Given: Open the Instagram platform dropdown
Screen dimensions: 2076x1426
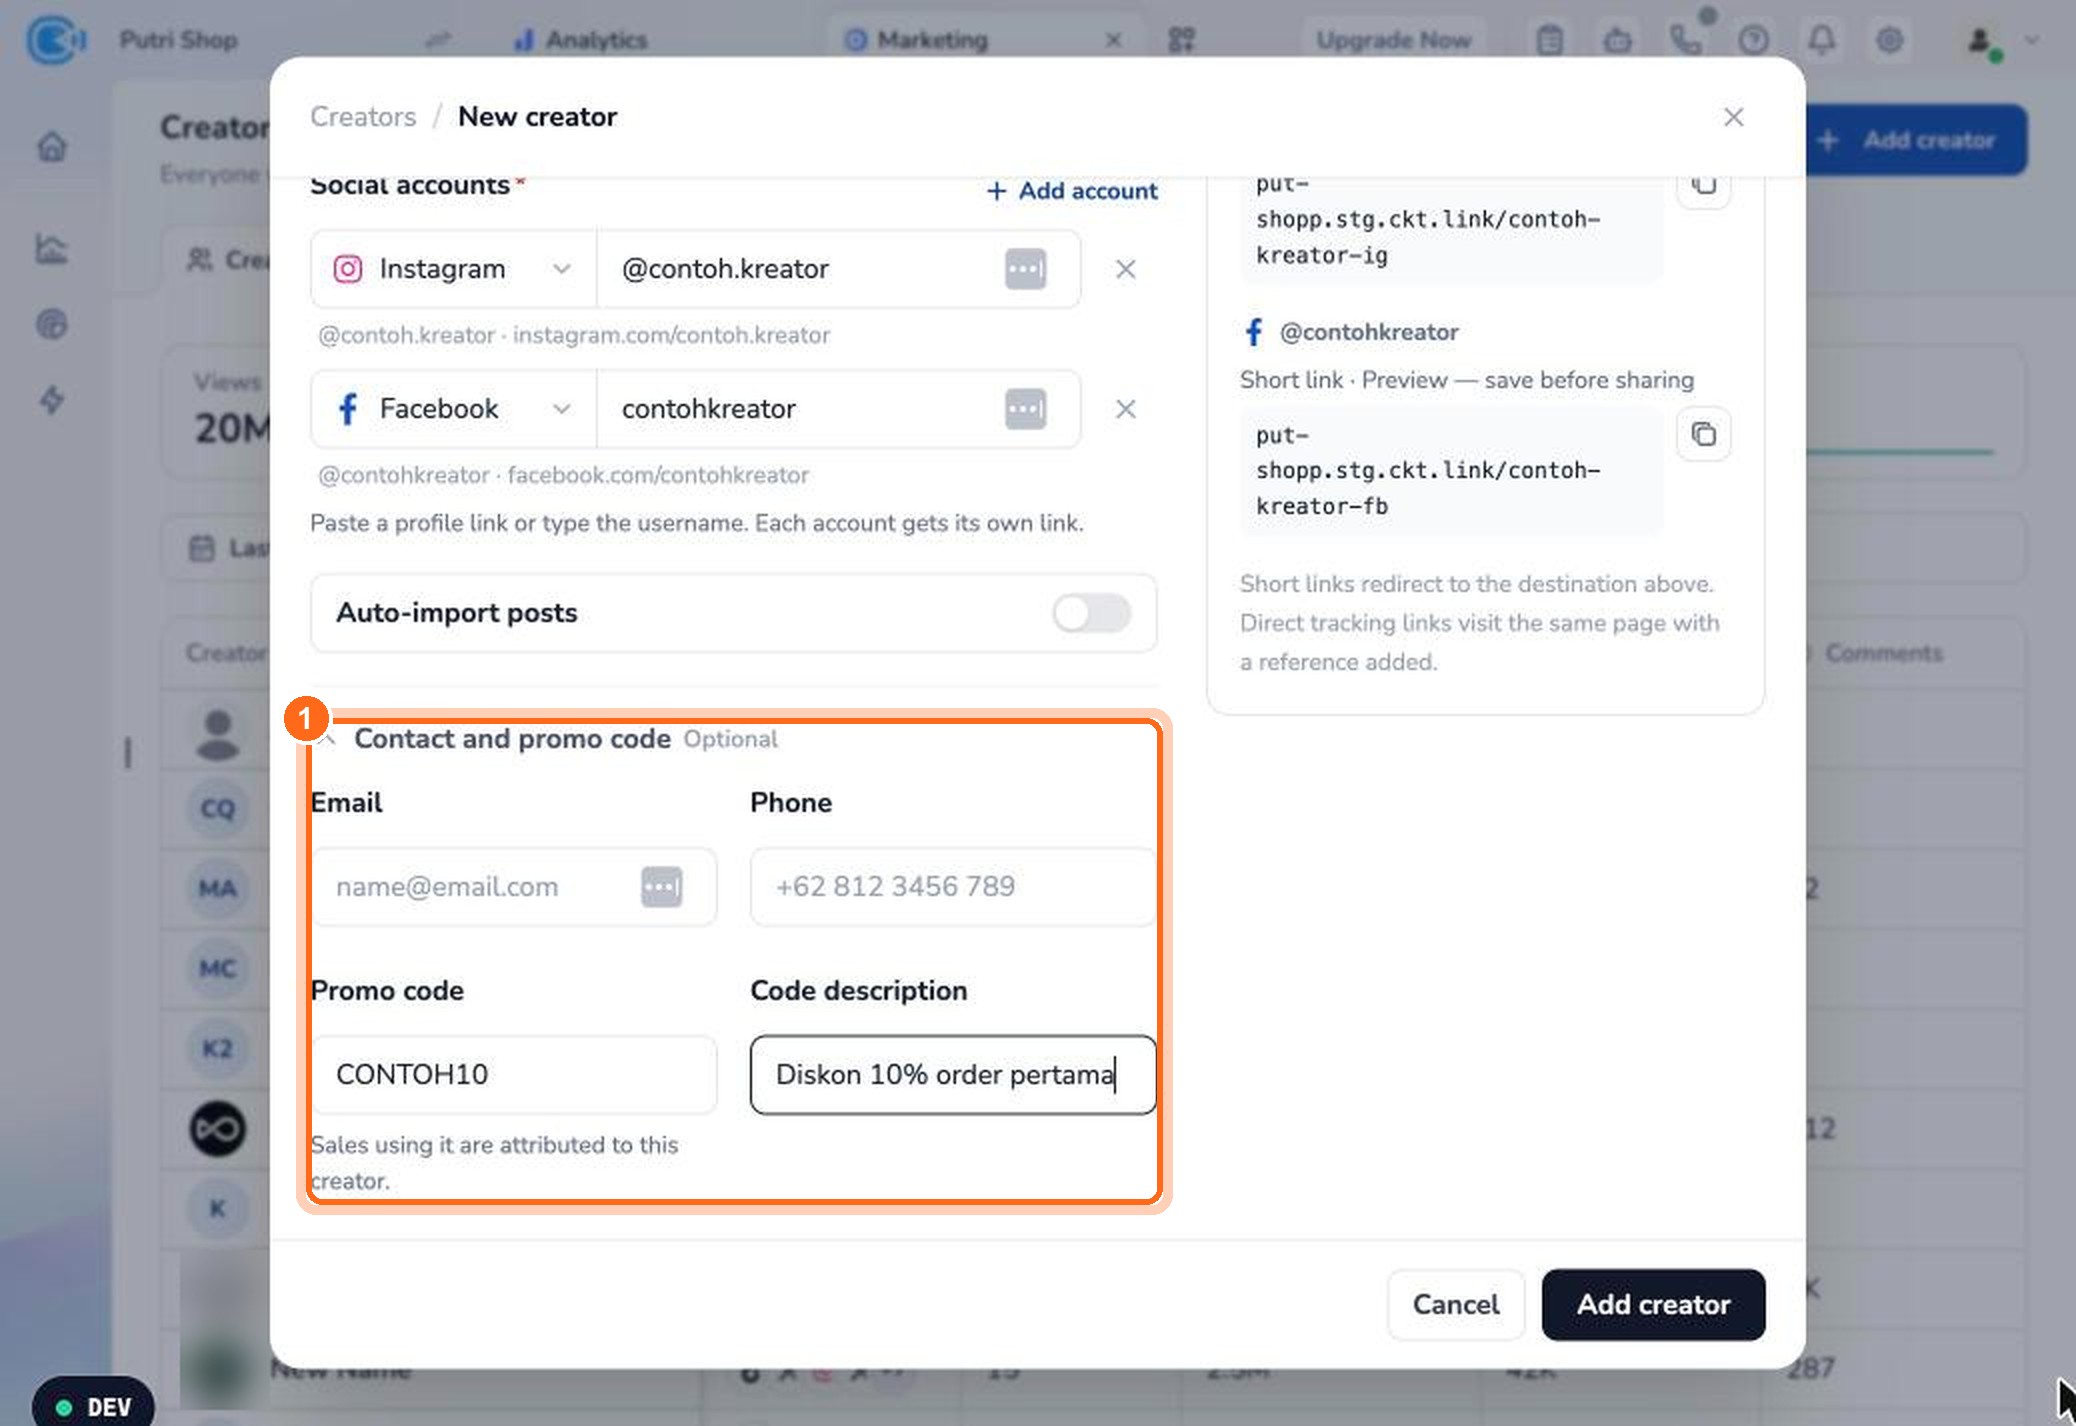Looking at the screenshot, I should pos(454,269).
